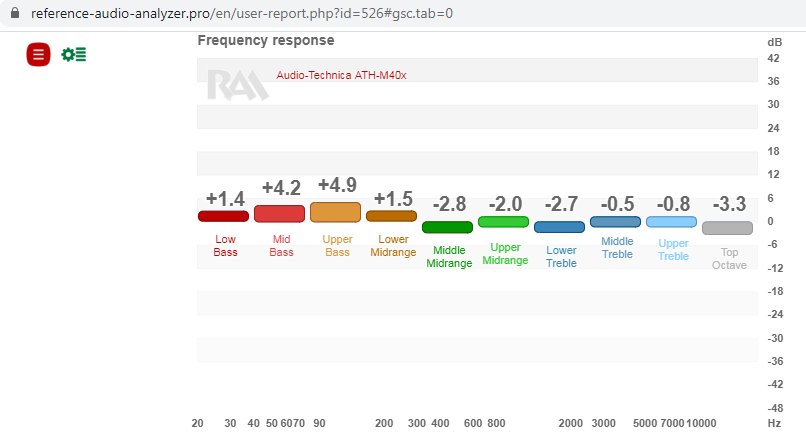Select the Middle Treble steel-blue bar
Viewport: 806px width, 448px height.
pyautogui.click(x=615, y=222)
